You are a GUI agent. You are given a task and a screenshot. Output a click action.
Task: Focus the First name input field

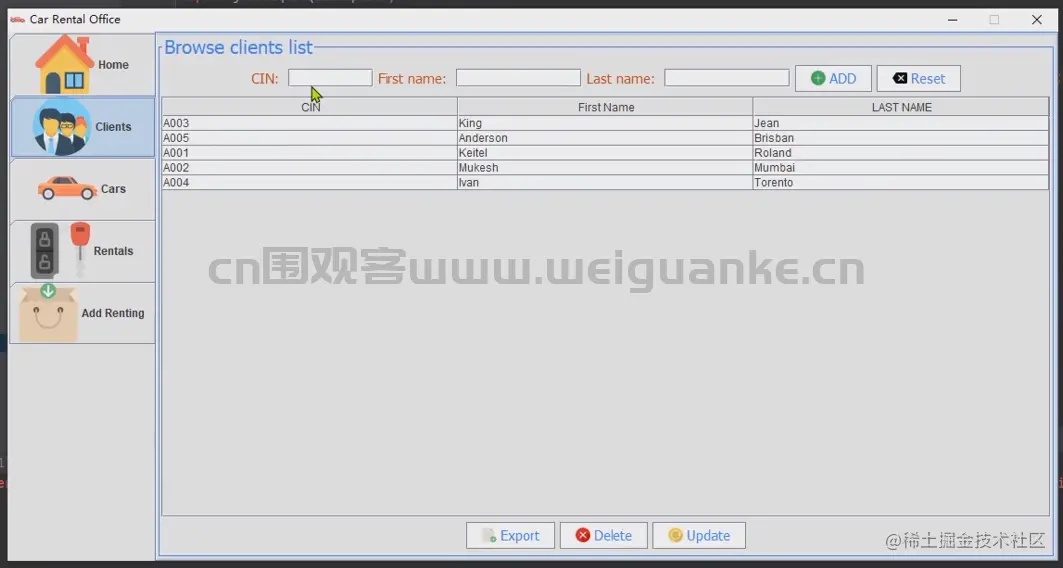(518, 78)
